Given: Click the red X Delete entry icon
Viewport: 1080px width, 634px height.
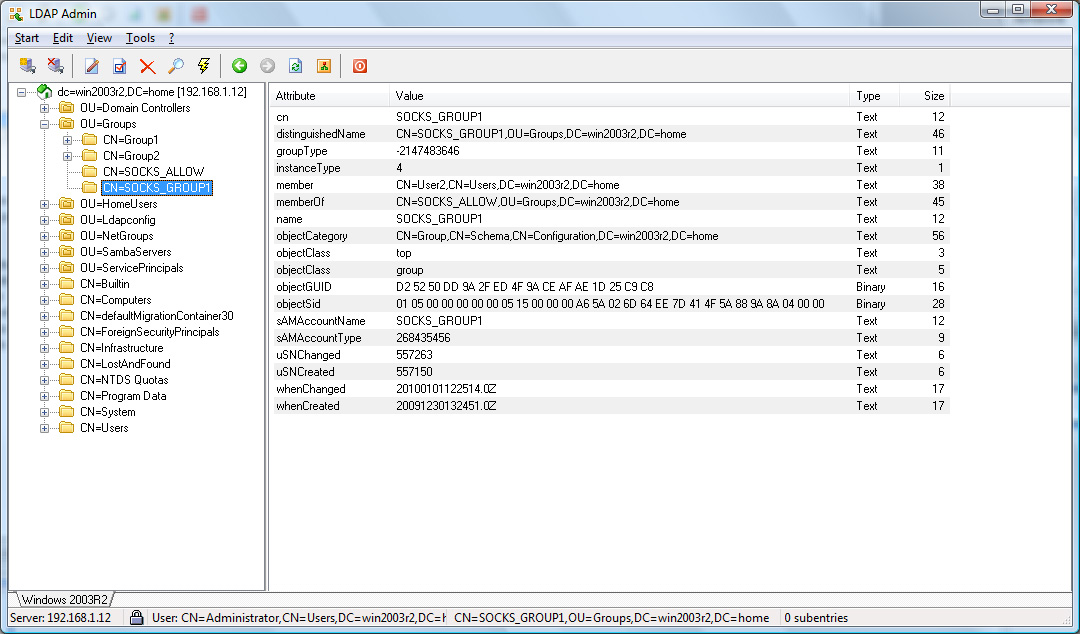Looking at the screenshot, I should pyautogui.click(x=147, y=66).
